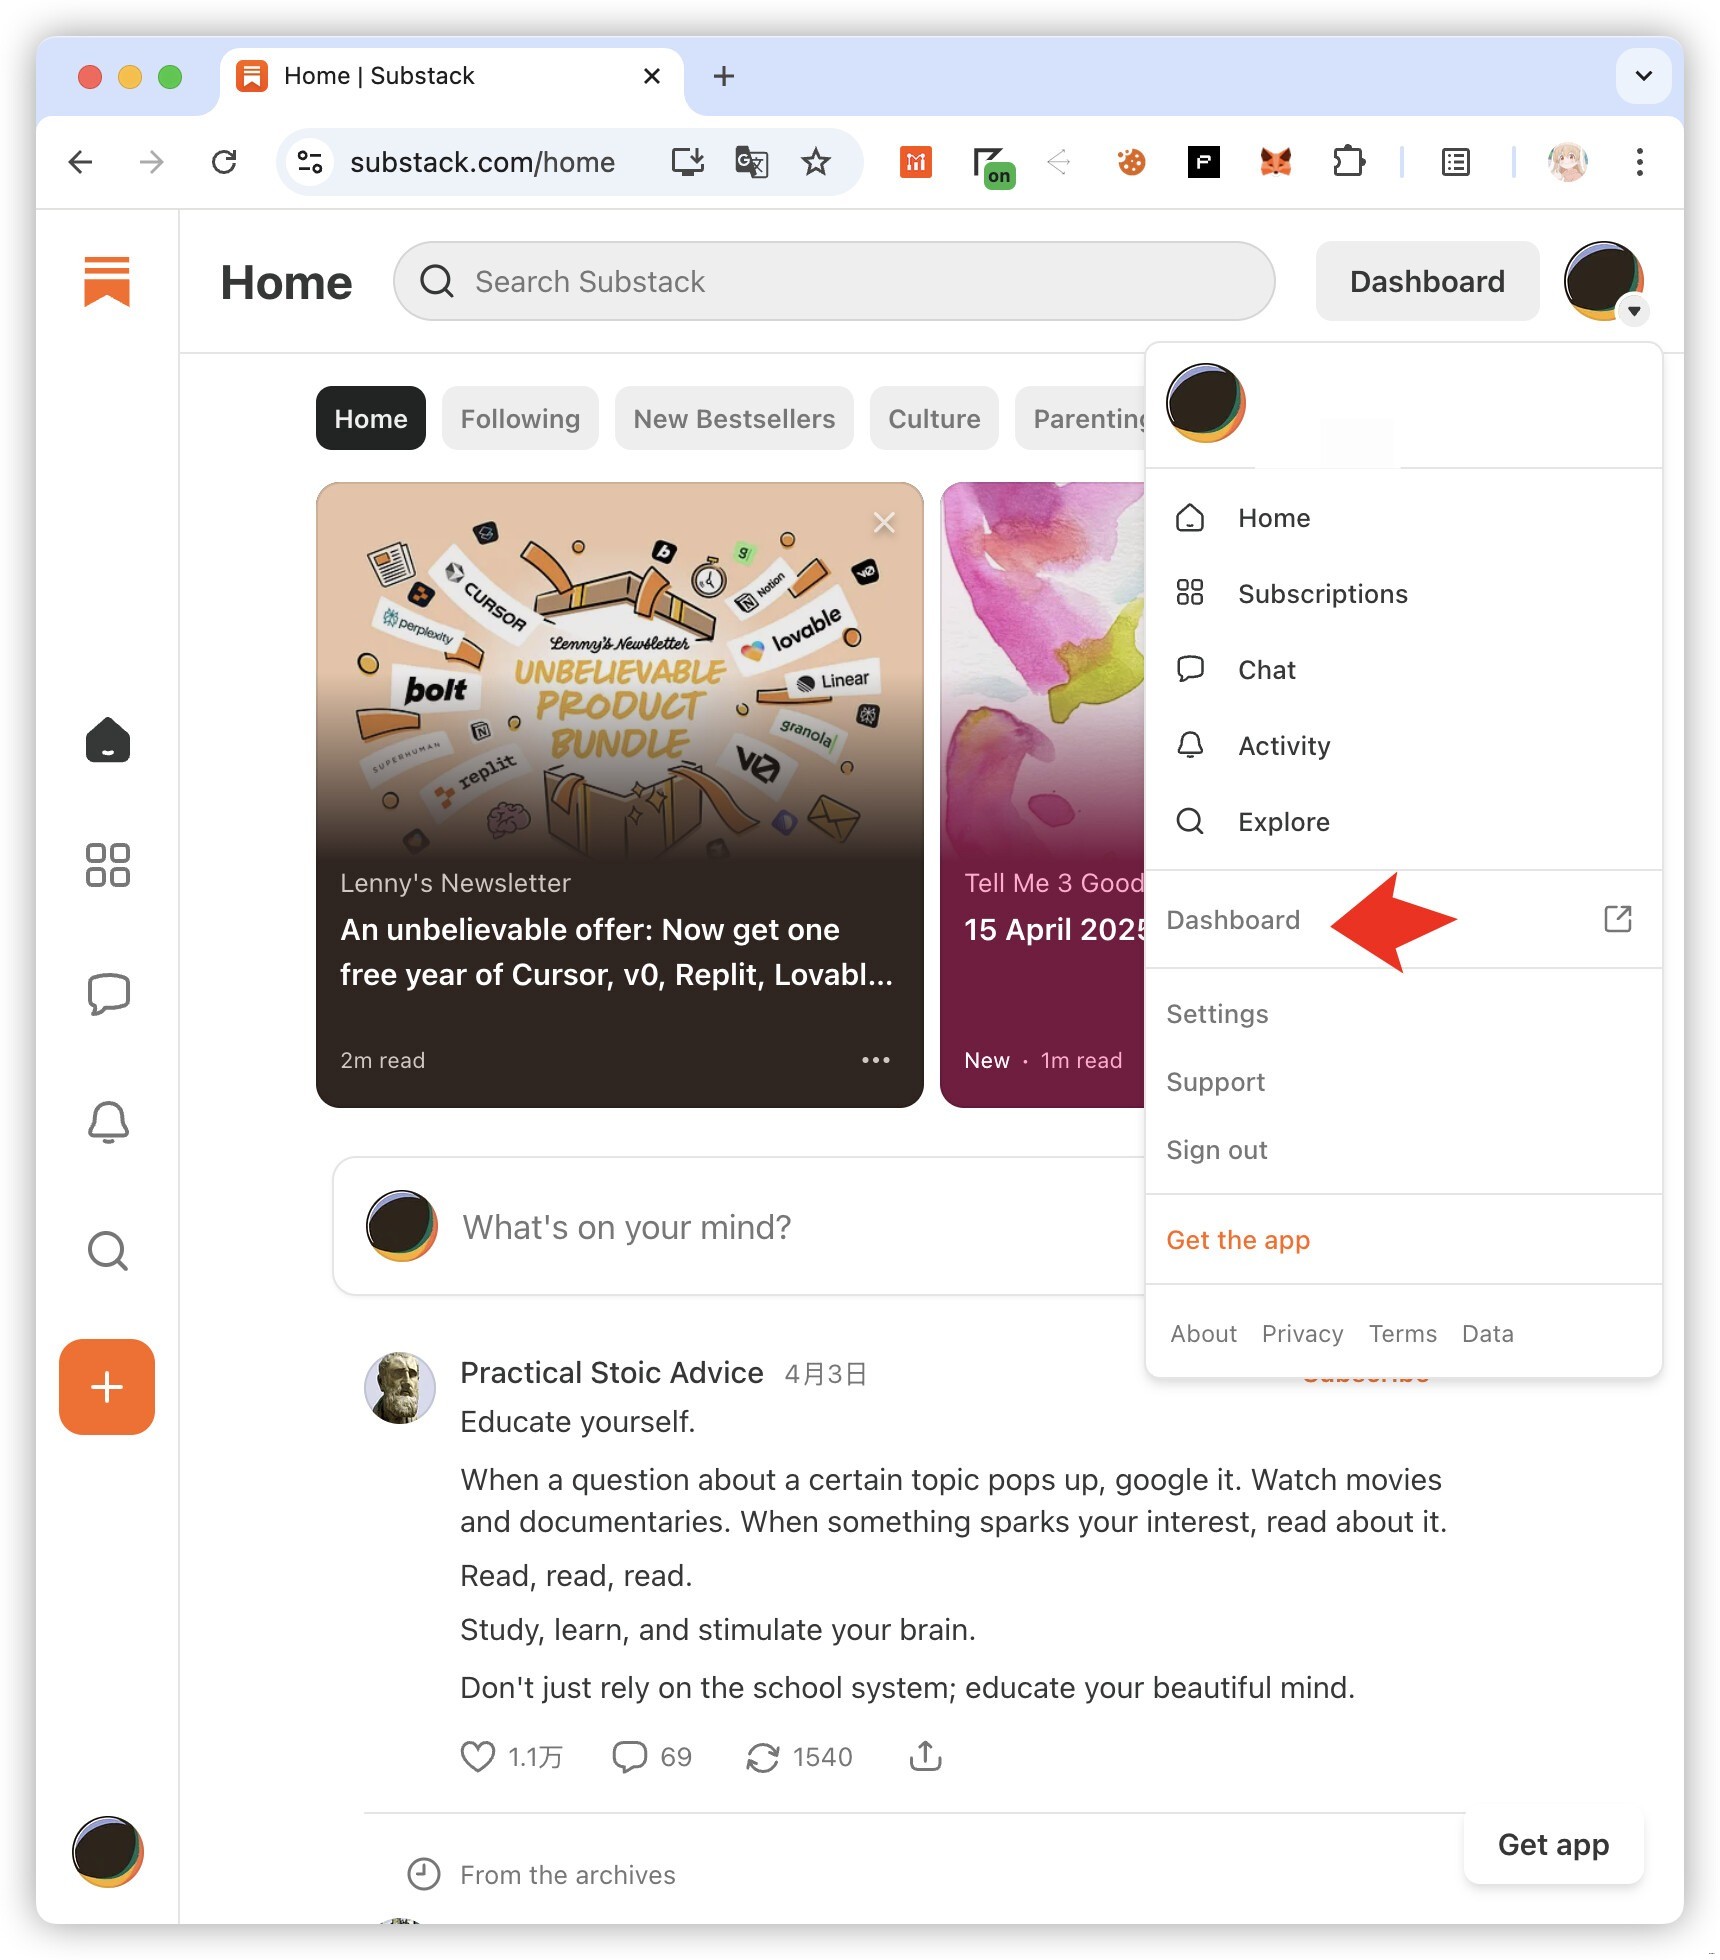
Task: Open the comments on the Stoic note
Action: point(630,1757)
